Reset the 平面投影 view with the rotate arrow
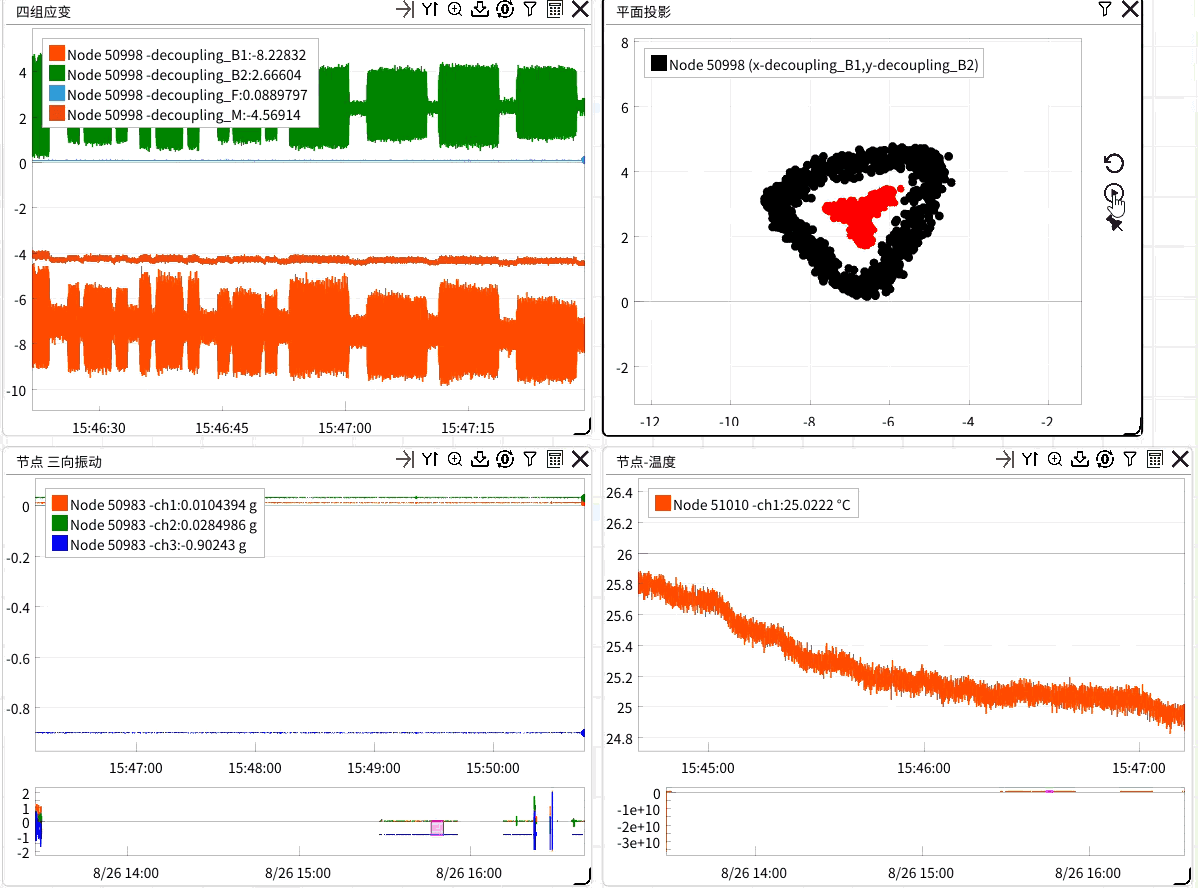 pos(1114,163)
